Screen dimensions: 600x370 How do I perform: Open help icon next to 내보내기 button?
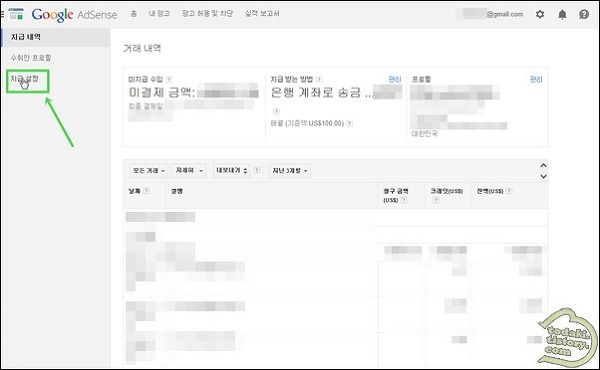tap(257, 170)
